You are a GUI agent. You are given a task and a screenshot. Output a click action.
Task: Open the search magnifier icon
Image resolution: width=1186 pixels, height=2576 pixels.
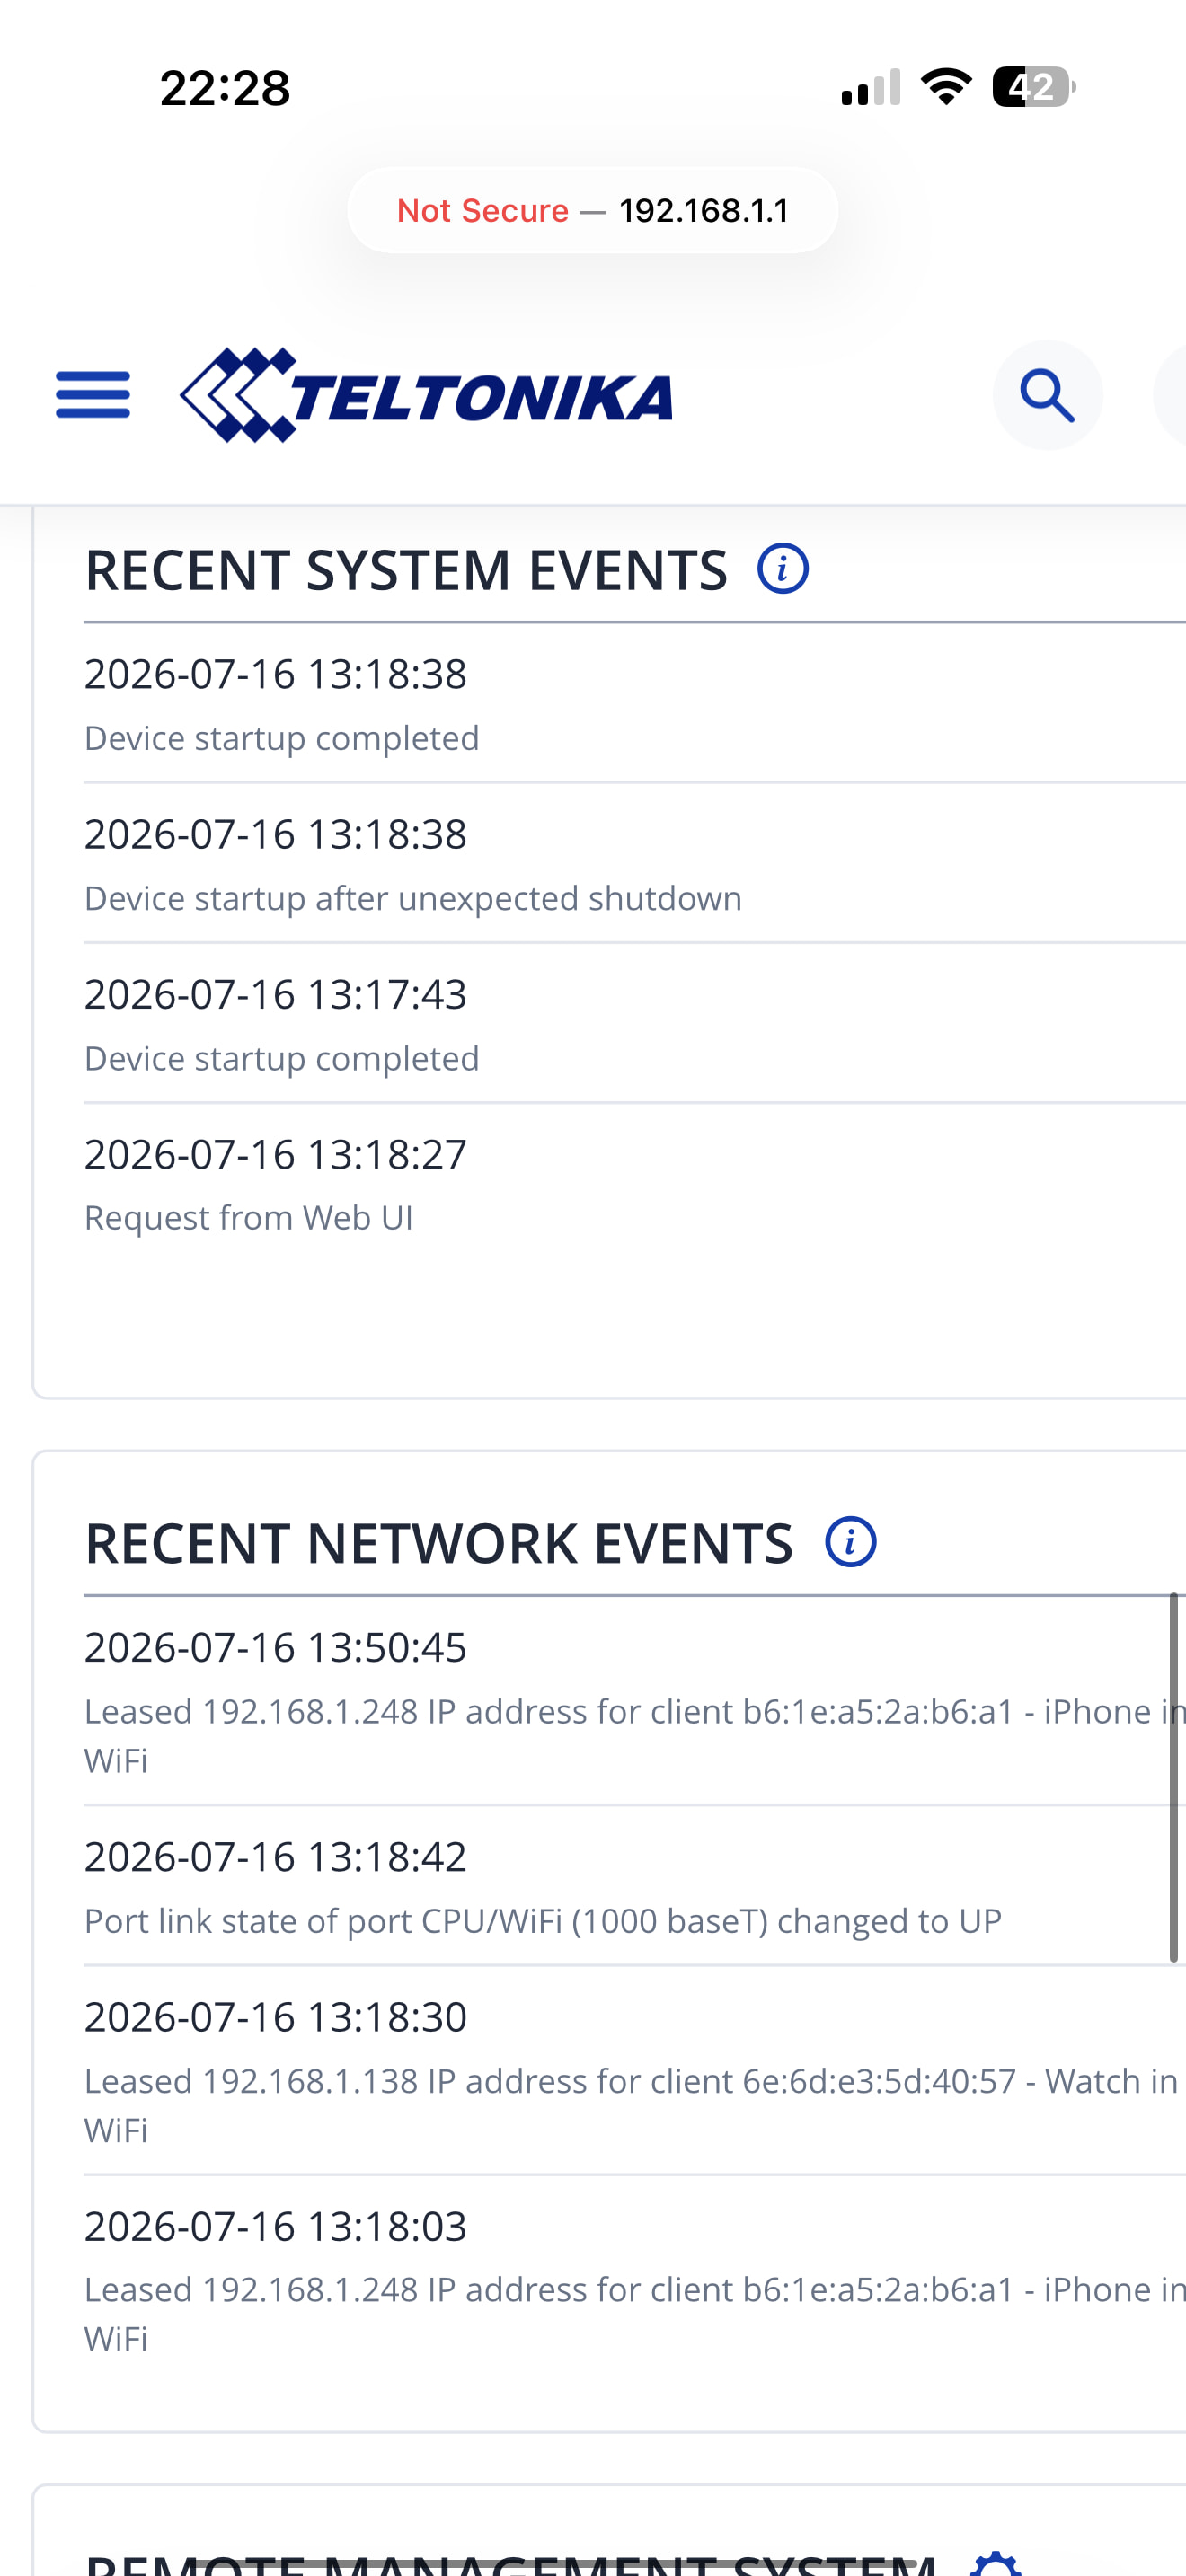click(1047, 395)
